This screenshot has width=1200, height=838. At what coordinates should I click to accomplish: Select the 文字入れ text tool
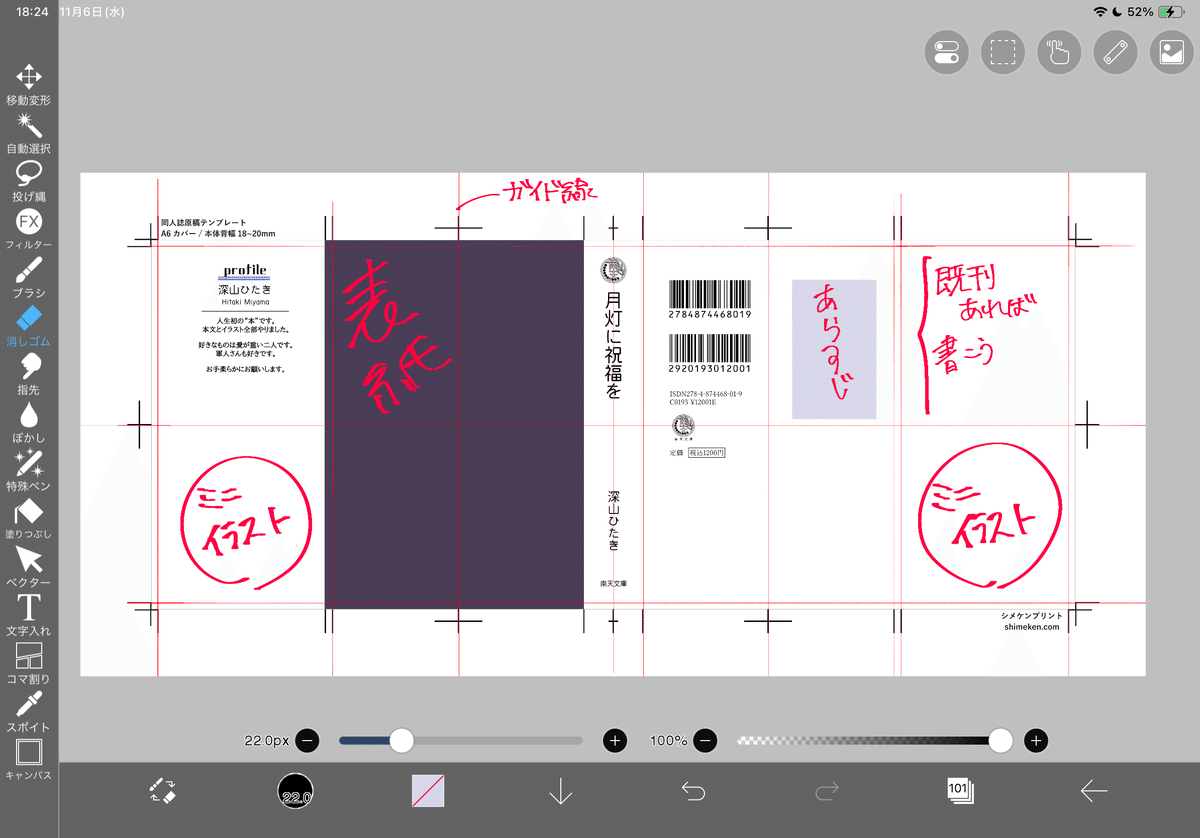(29, 615)
